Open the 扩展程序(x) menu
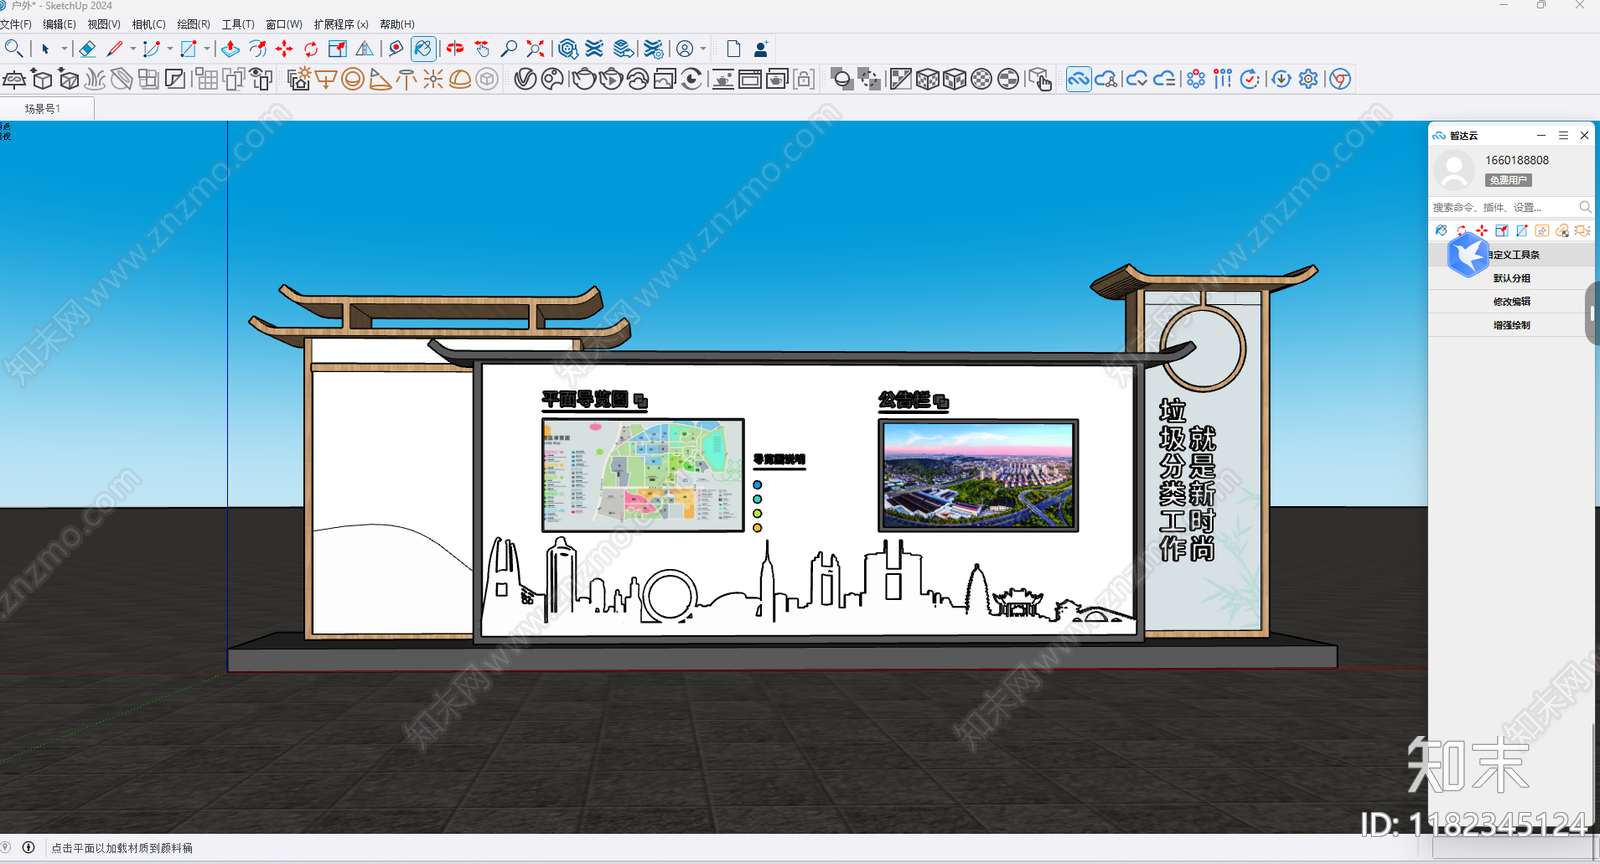1600x864 pixels. 341,24
